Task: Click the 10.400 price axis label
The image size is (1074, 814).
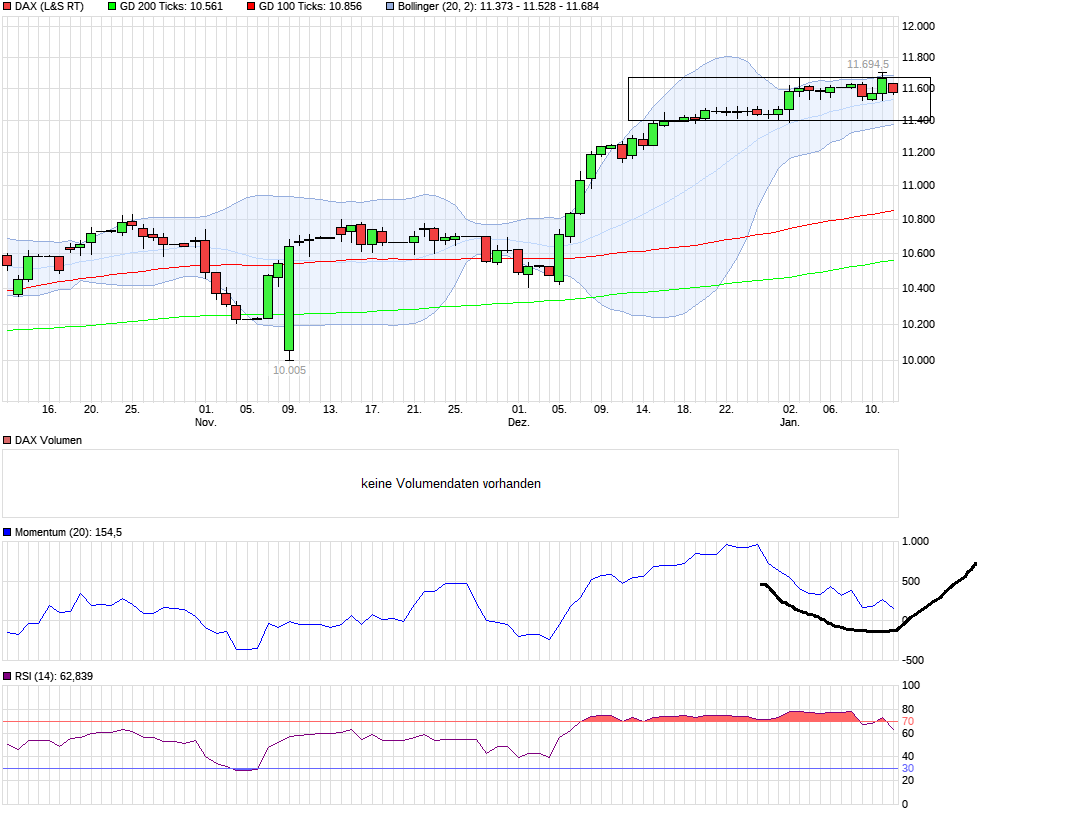Action: point(918,288)
